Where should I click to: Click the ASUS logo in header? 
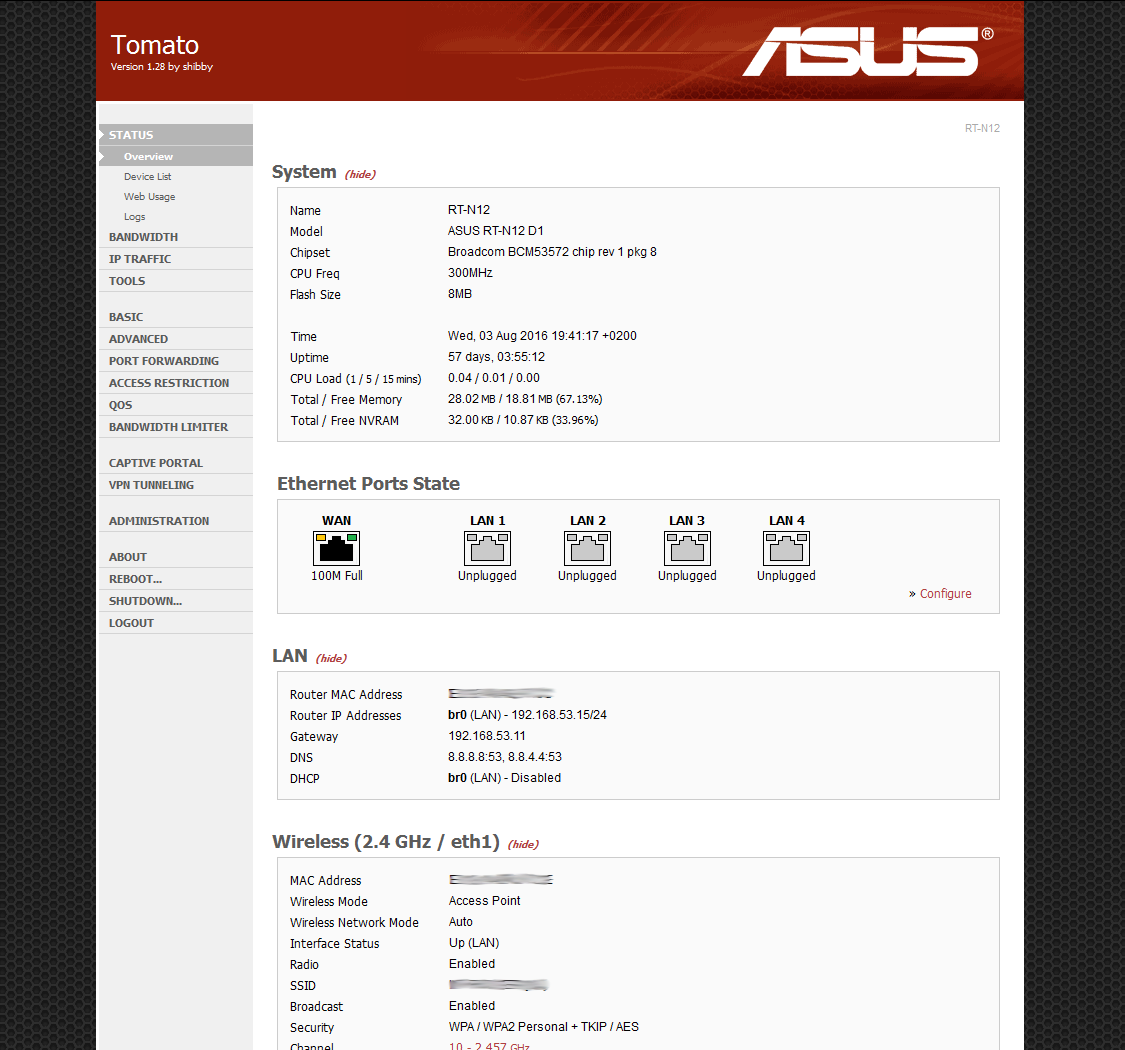coord(867,52)
